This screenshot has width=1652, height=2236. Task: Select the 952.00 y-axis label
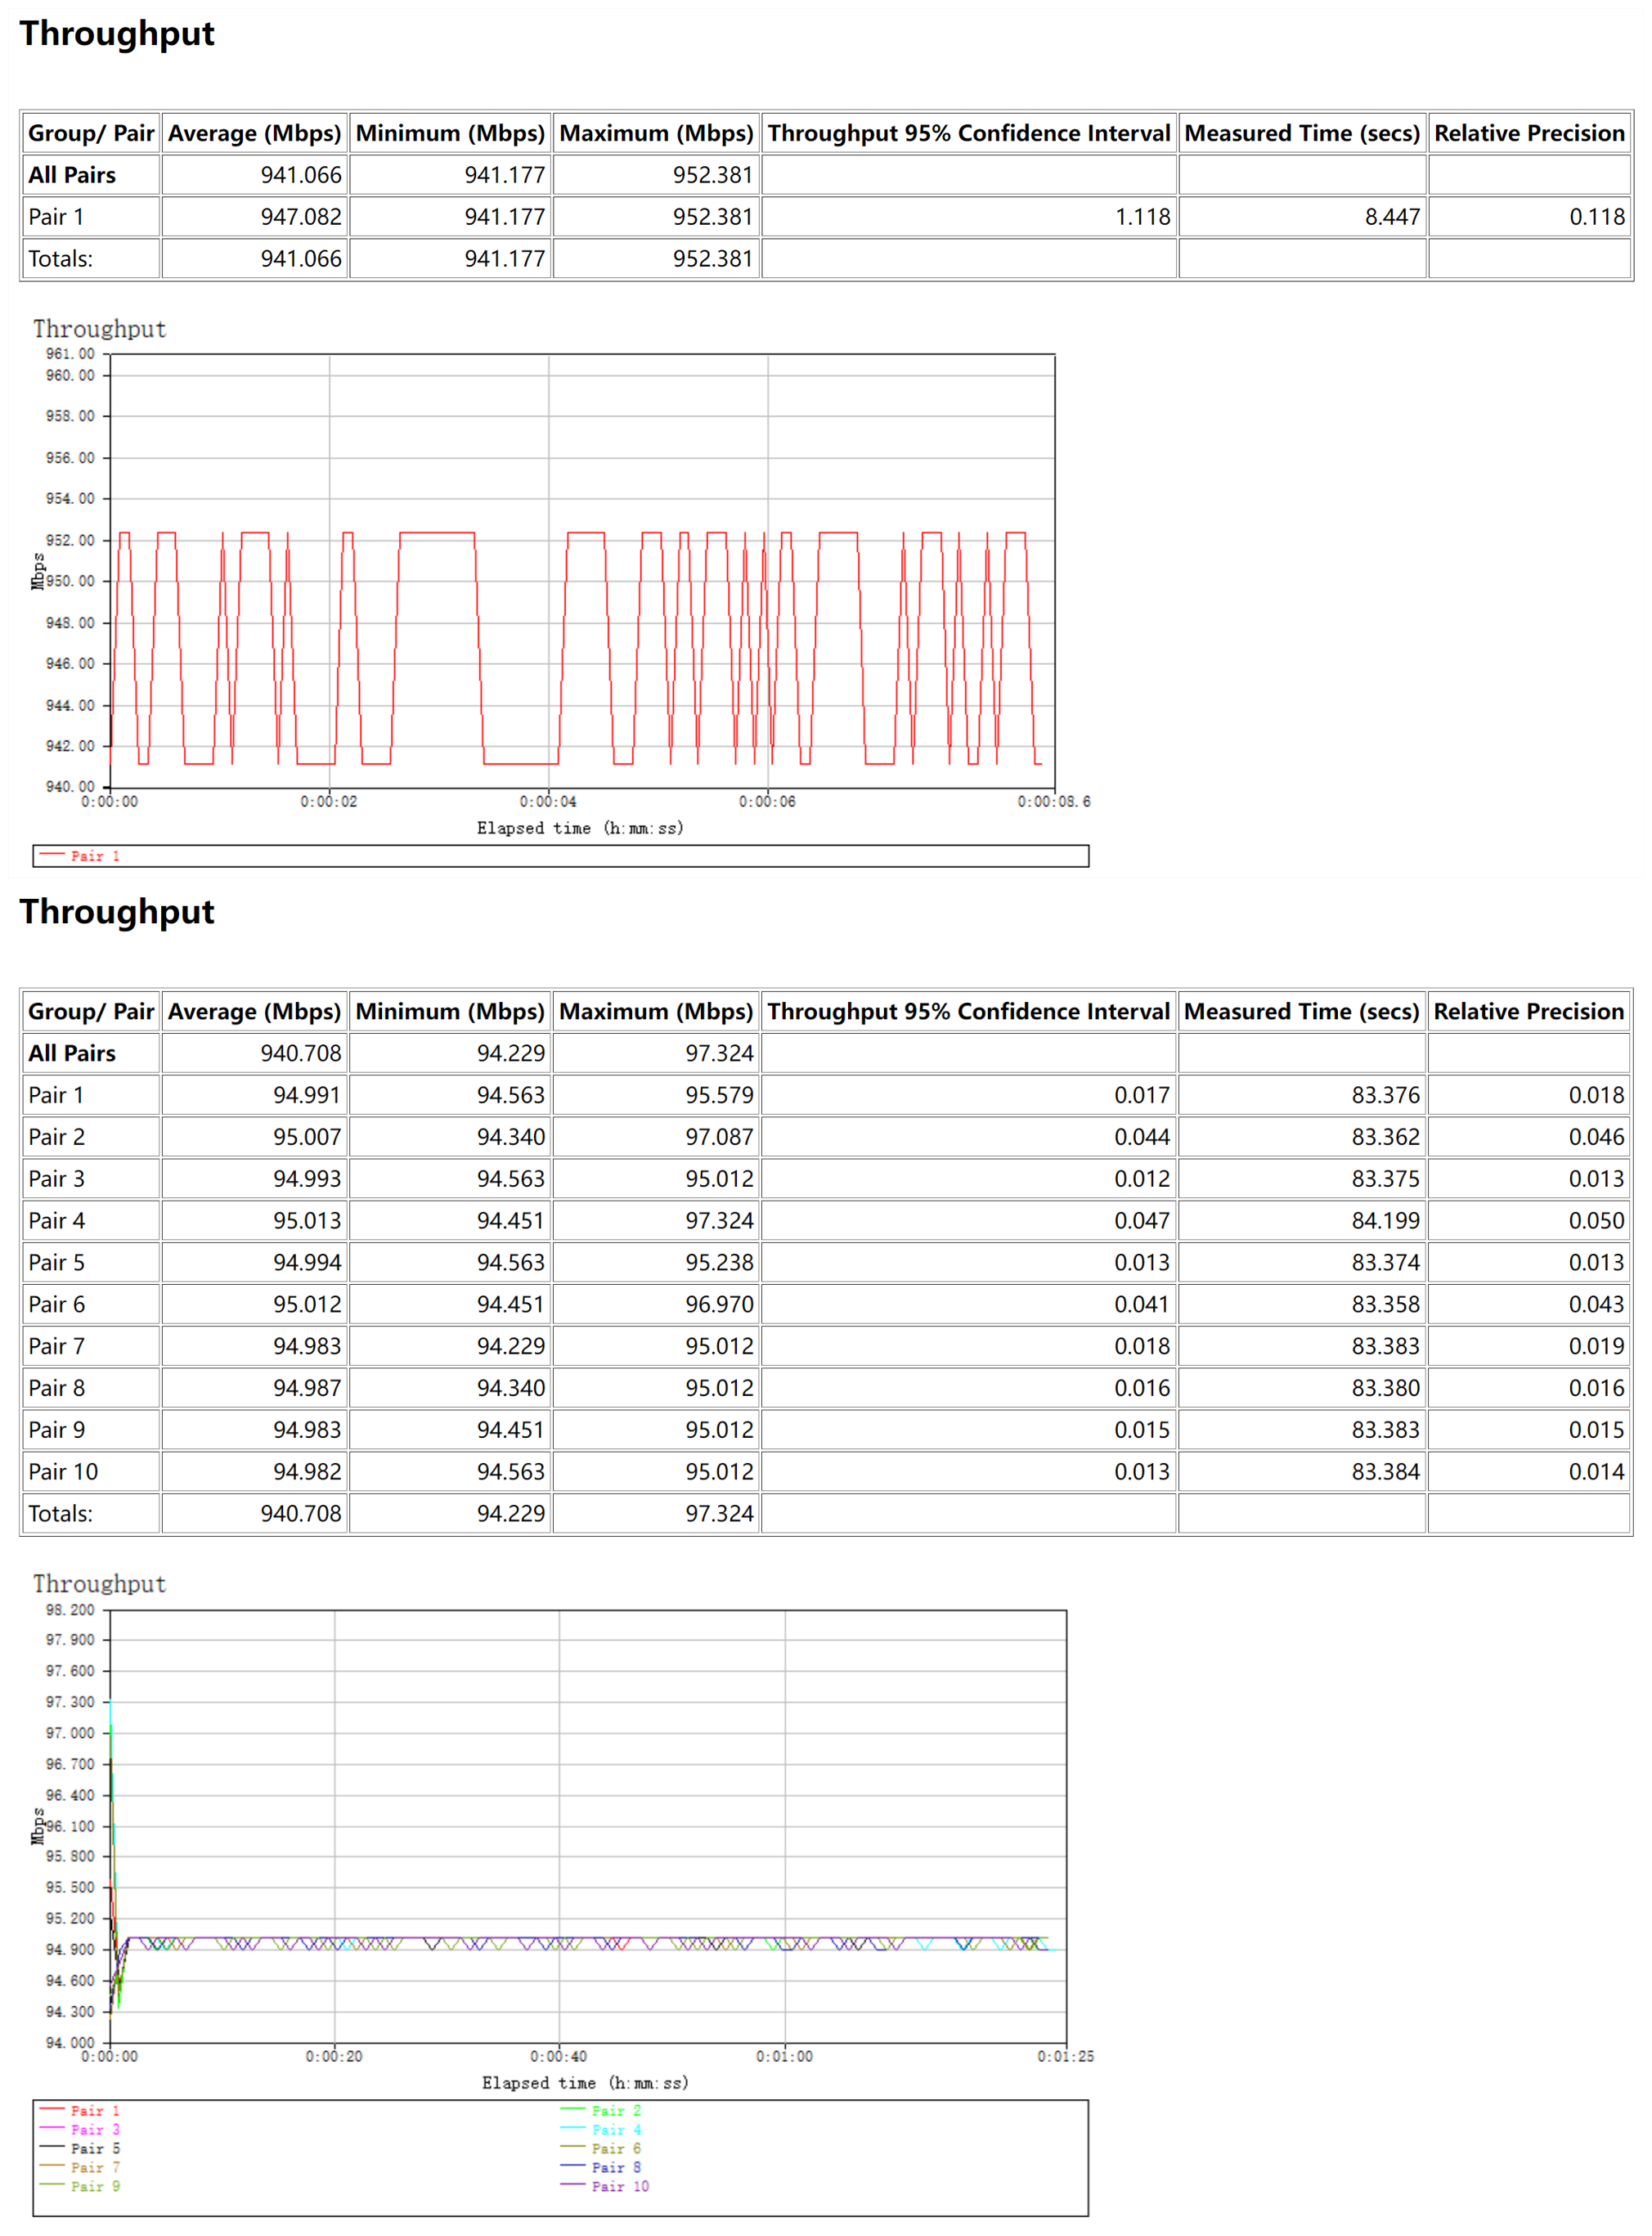click(x=70, y=540)
